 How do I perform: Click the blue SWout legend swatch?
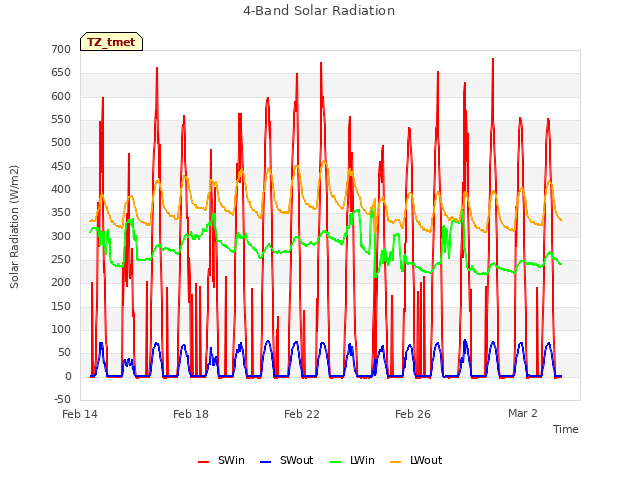265,462
